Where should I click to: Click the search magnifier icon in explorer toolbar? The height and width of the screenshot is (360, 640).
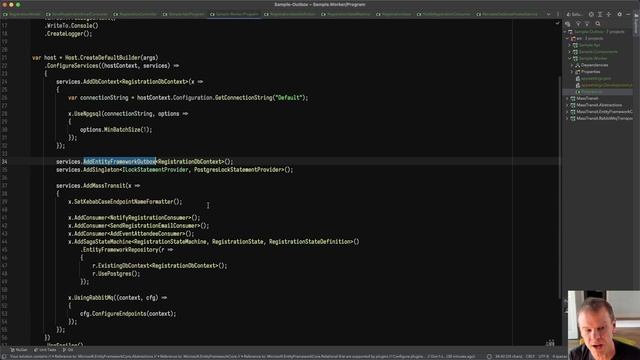(598, 24)
